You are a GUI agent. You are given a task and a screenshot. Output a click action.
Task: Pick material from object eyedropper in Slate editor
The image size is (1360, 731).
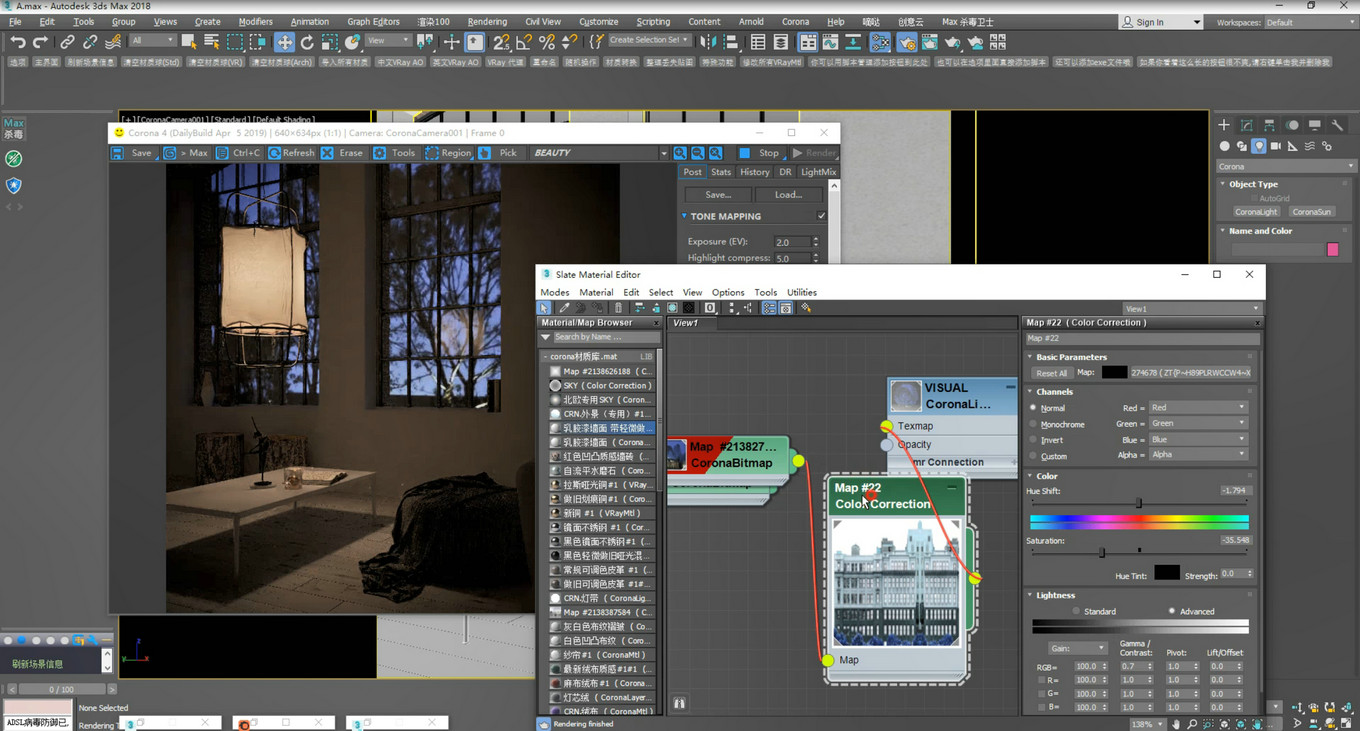click(x=564, y=308)
